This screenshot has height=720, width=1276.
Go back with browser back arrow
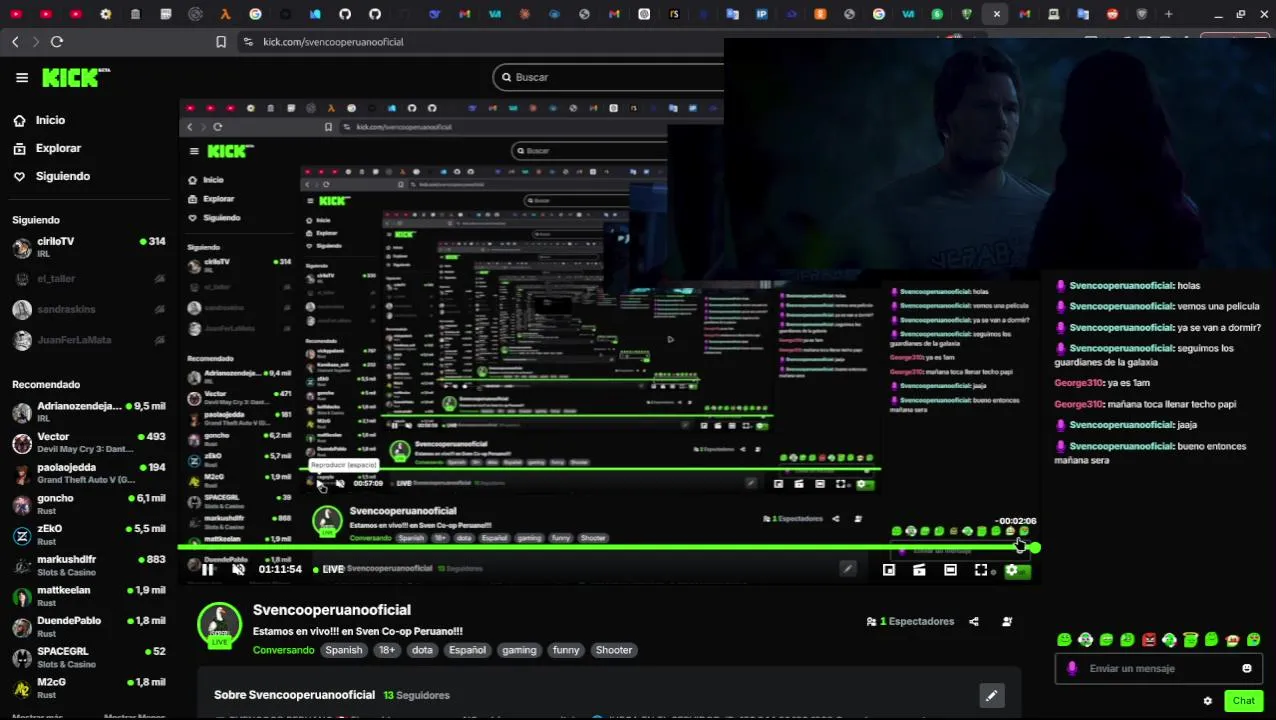15,41
